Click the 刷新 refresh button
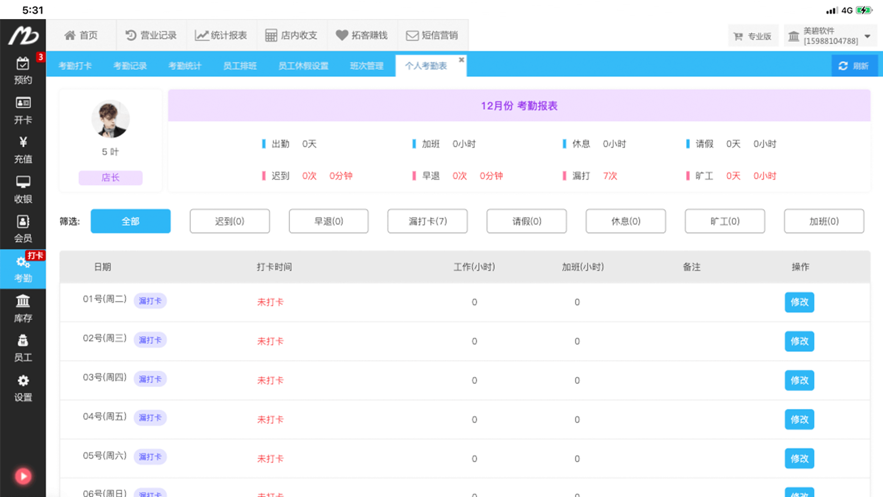The height and width of the screenshot is (497, 883). [854, 66]
